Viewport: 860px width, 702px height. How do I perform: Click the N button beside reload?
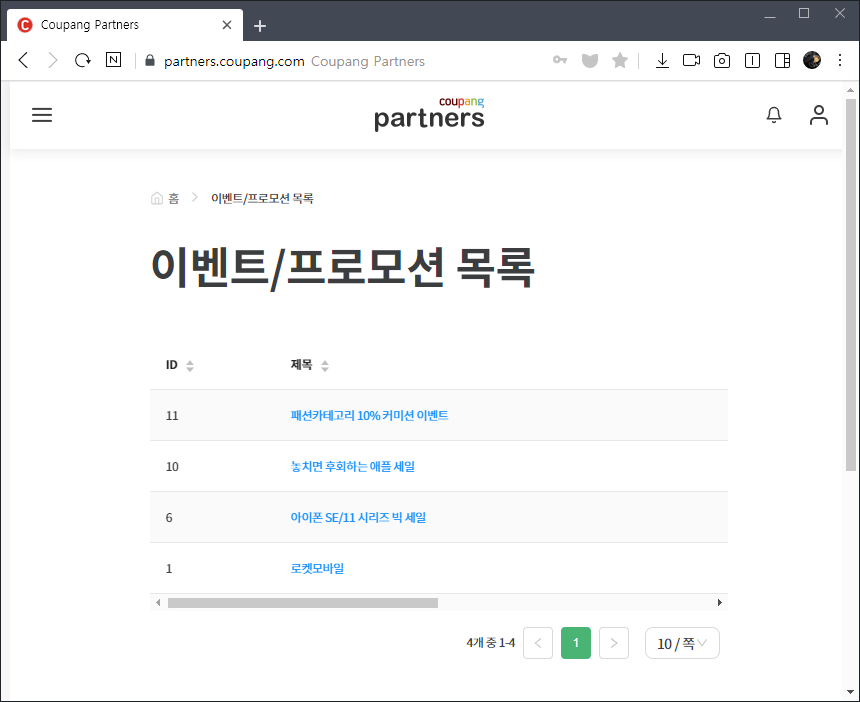coord(114,60)
